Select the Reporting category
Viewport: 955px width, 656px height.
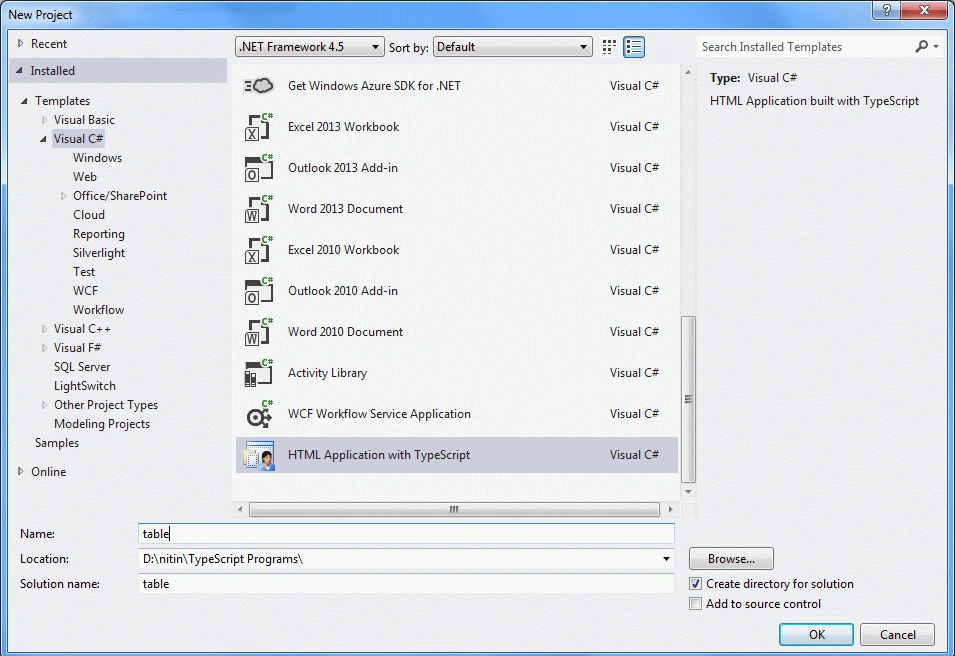point(99,234)
